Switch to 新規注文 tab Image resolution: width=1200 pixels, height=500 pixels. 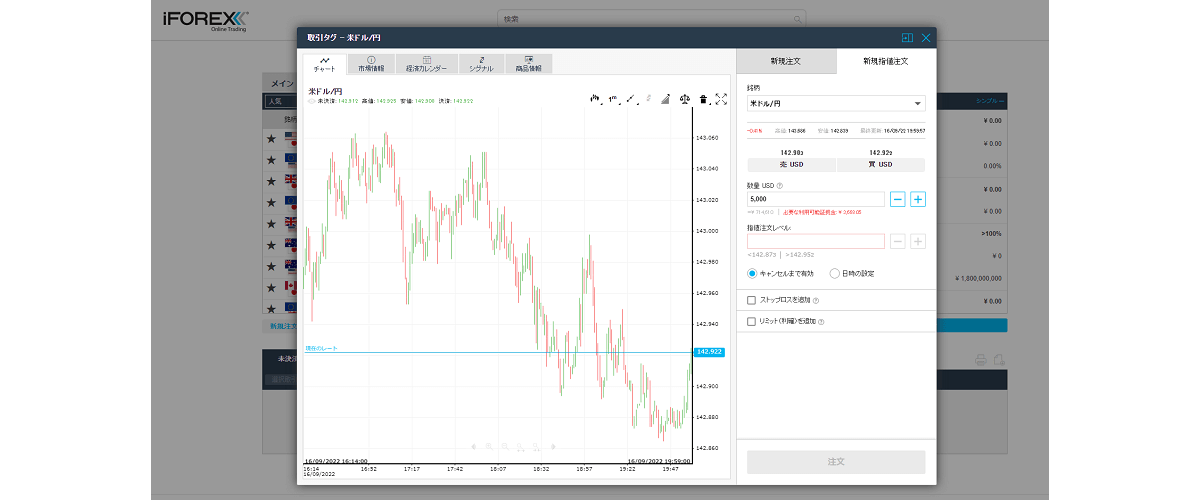pos(786,61)
